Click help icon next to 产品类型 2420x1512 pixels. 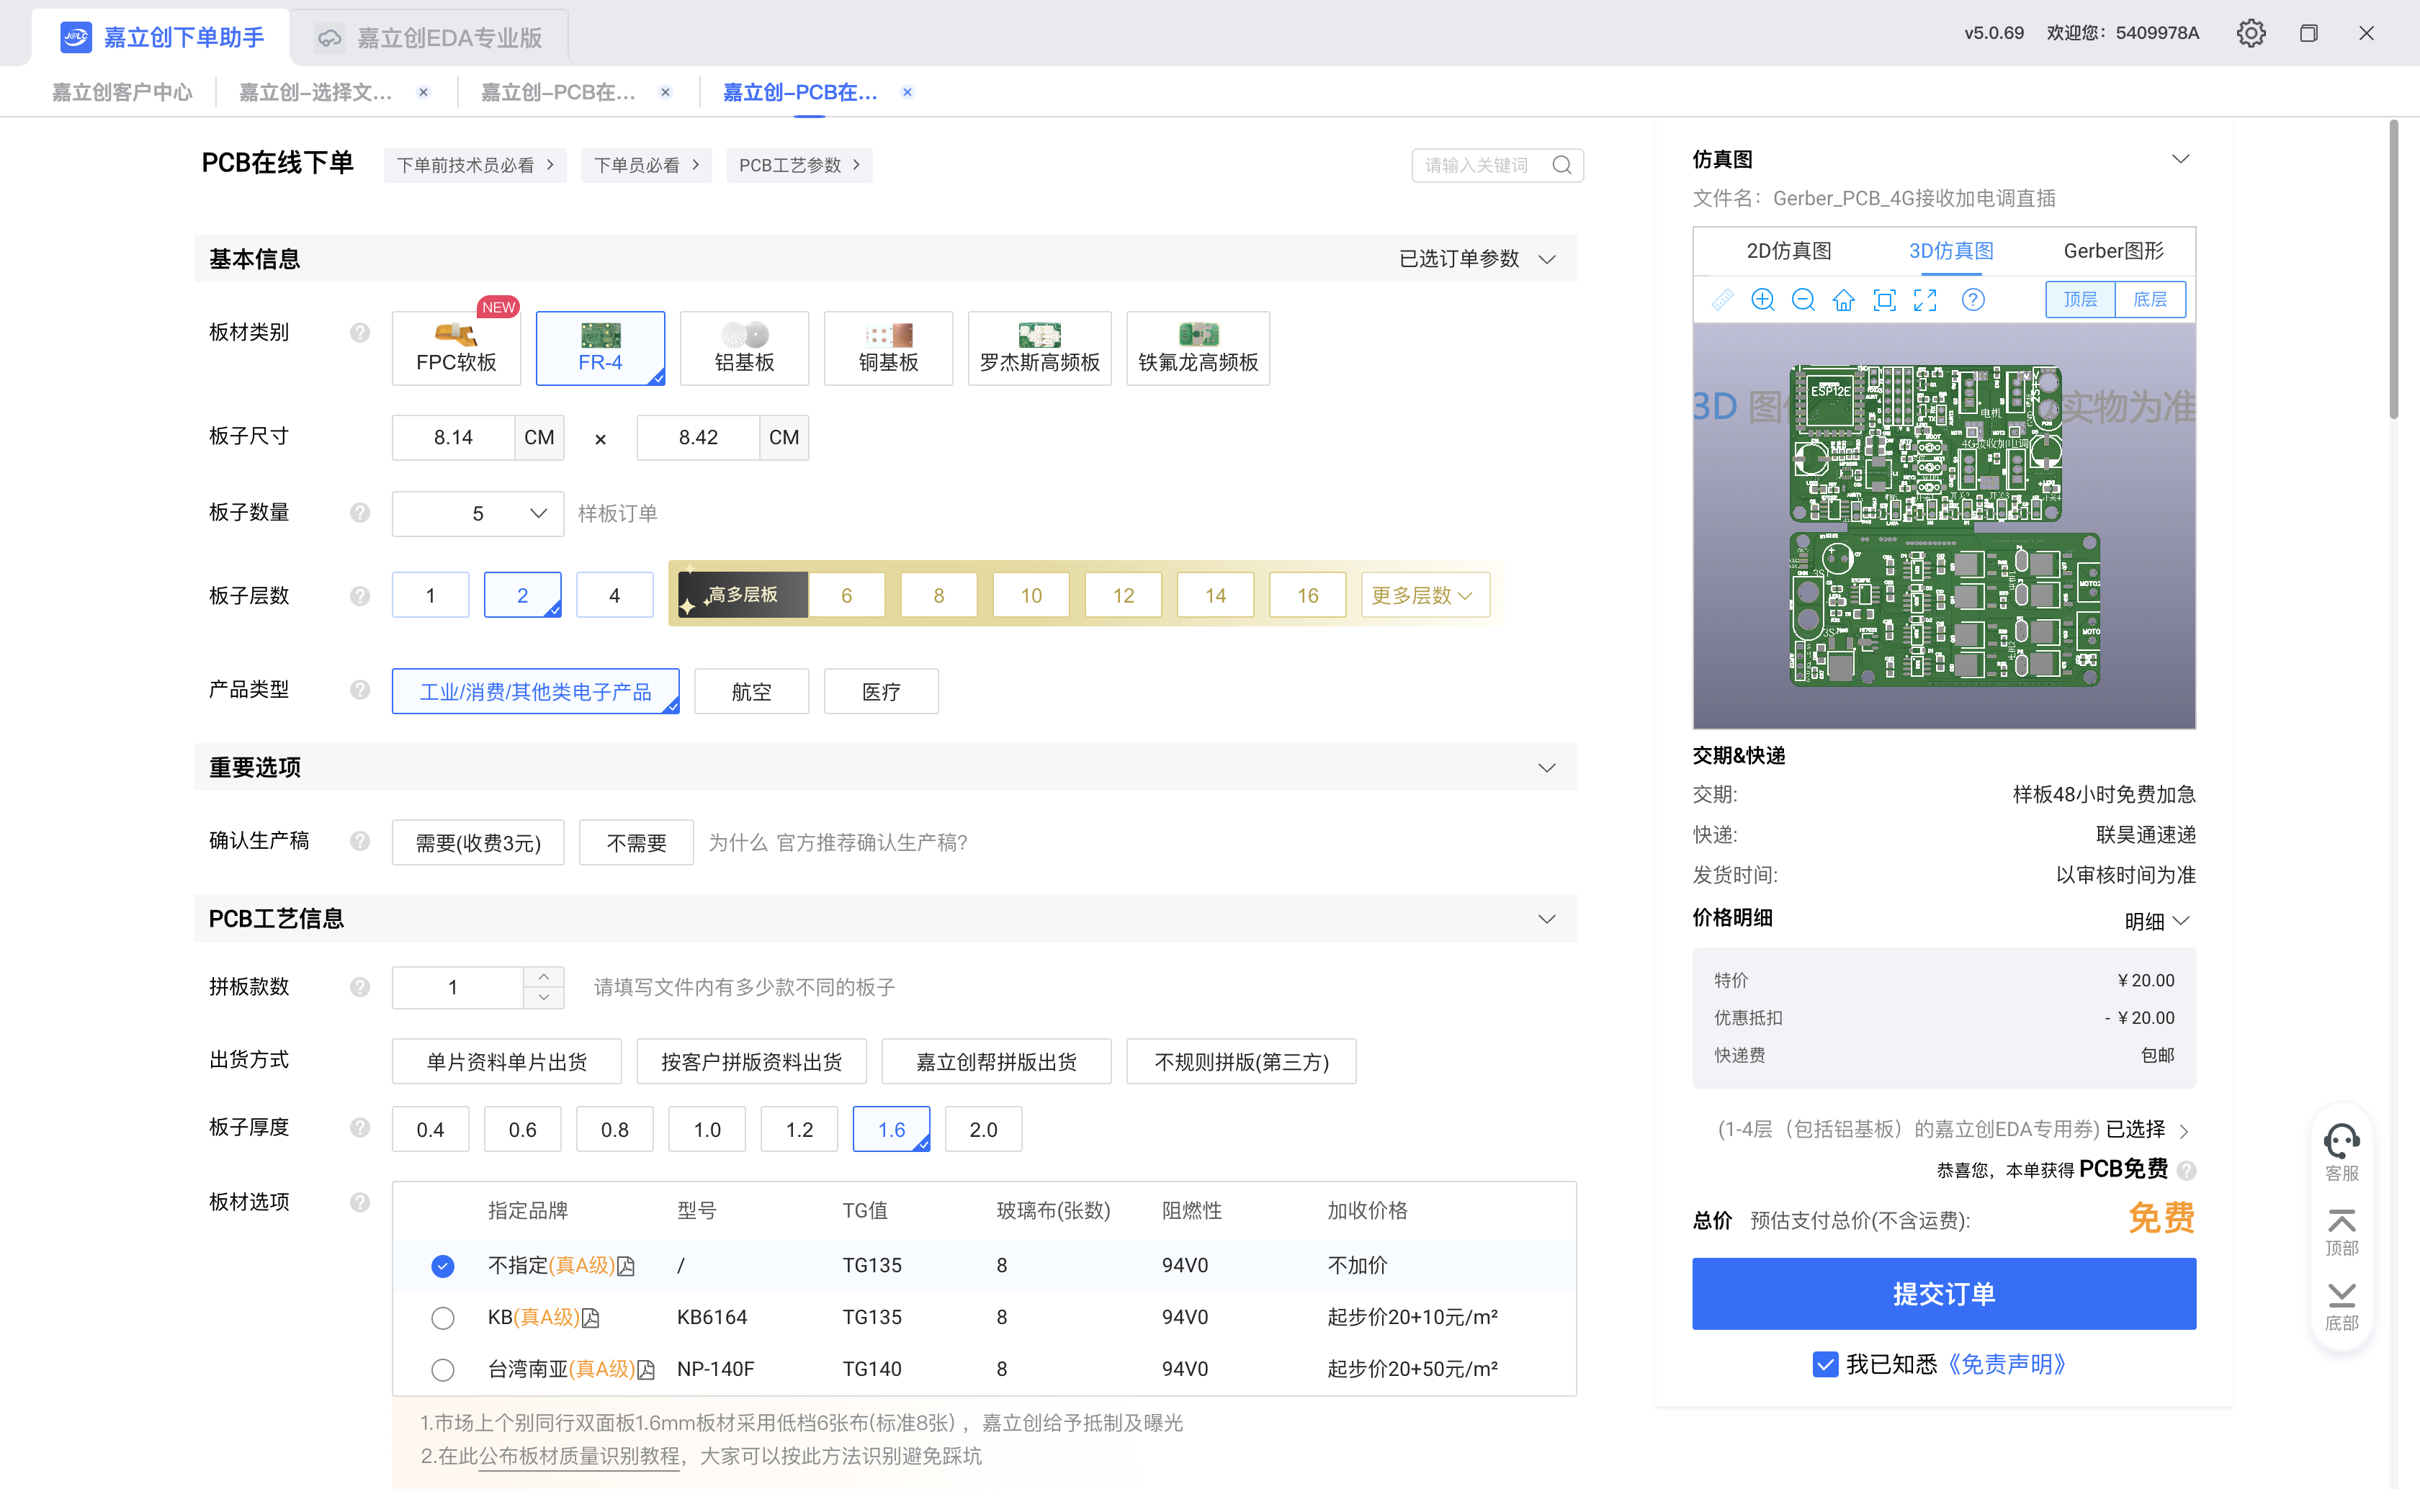(x=360, y=690)
